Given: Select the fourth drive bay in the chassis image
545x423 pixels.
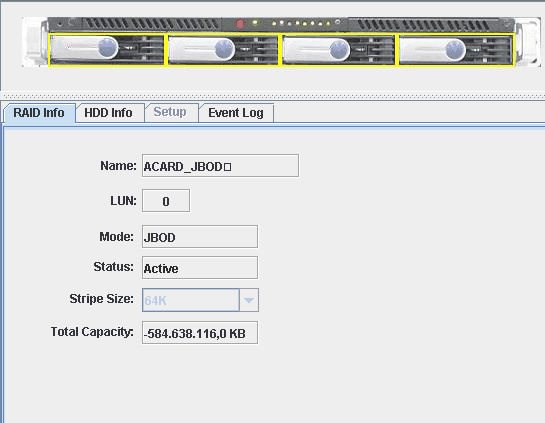Looking at the screenshot, I should (x=457, y=49).
